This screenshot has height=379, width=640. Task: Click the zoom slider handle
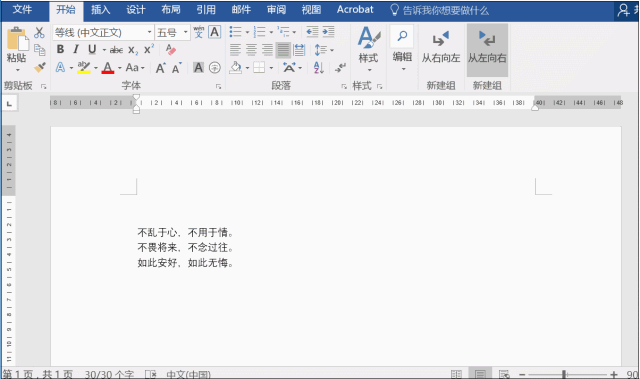pyautogui.click(x=564, y=374)
